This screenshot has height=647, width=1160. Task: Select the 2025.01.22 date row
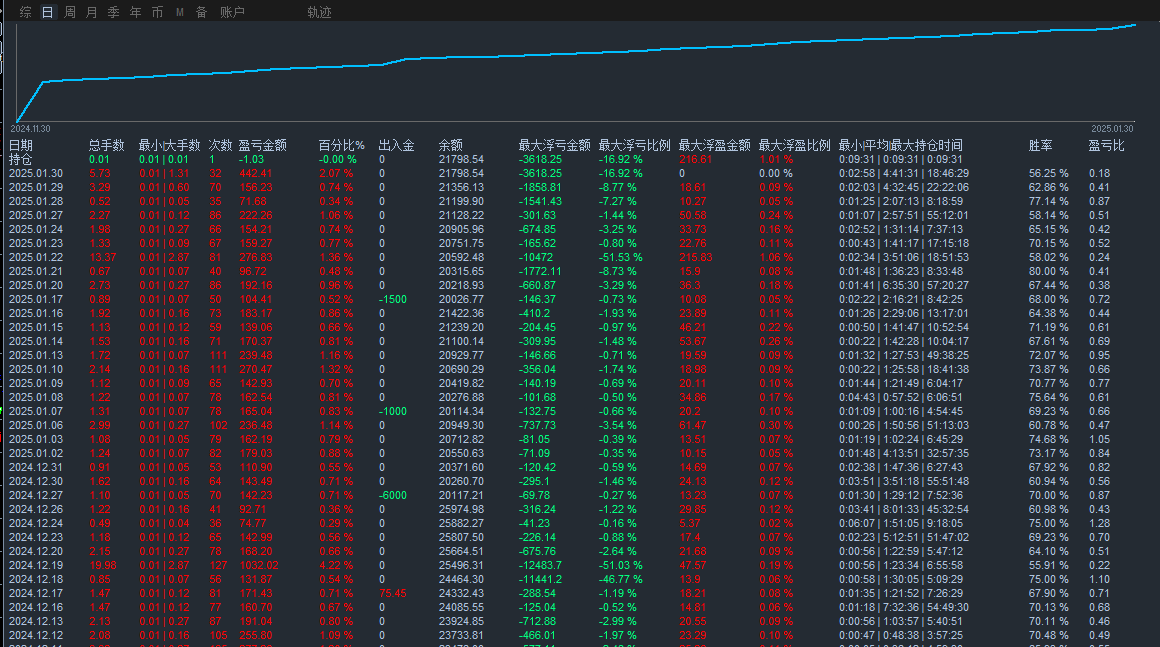pyautogui.click(x=36, y=257)
